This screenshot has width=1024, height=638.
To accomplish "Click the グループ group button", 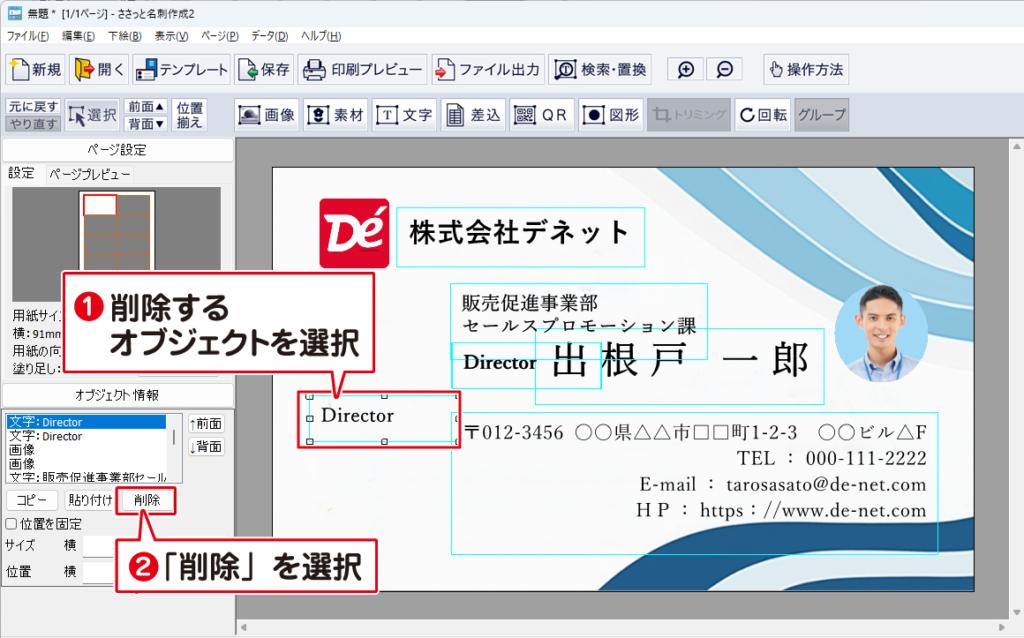I will pyautogui.click(x=822, y=115).
